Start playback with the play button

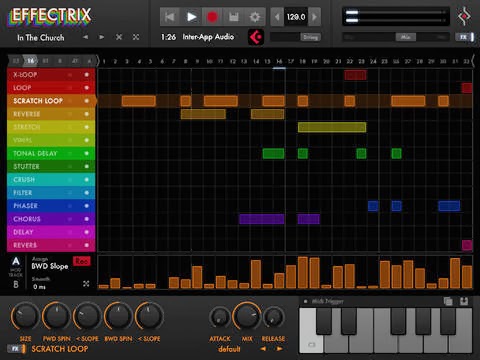click(191, 17)
